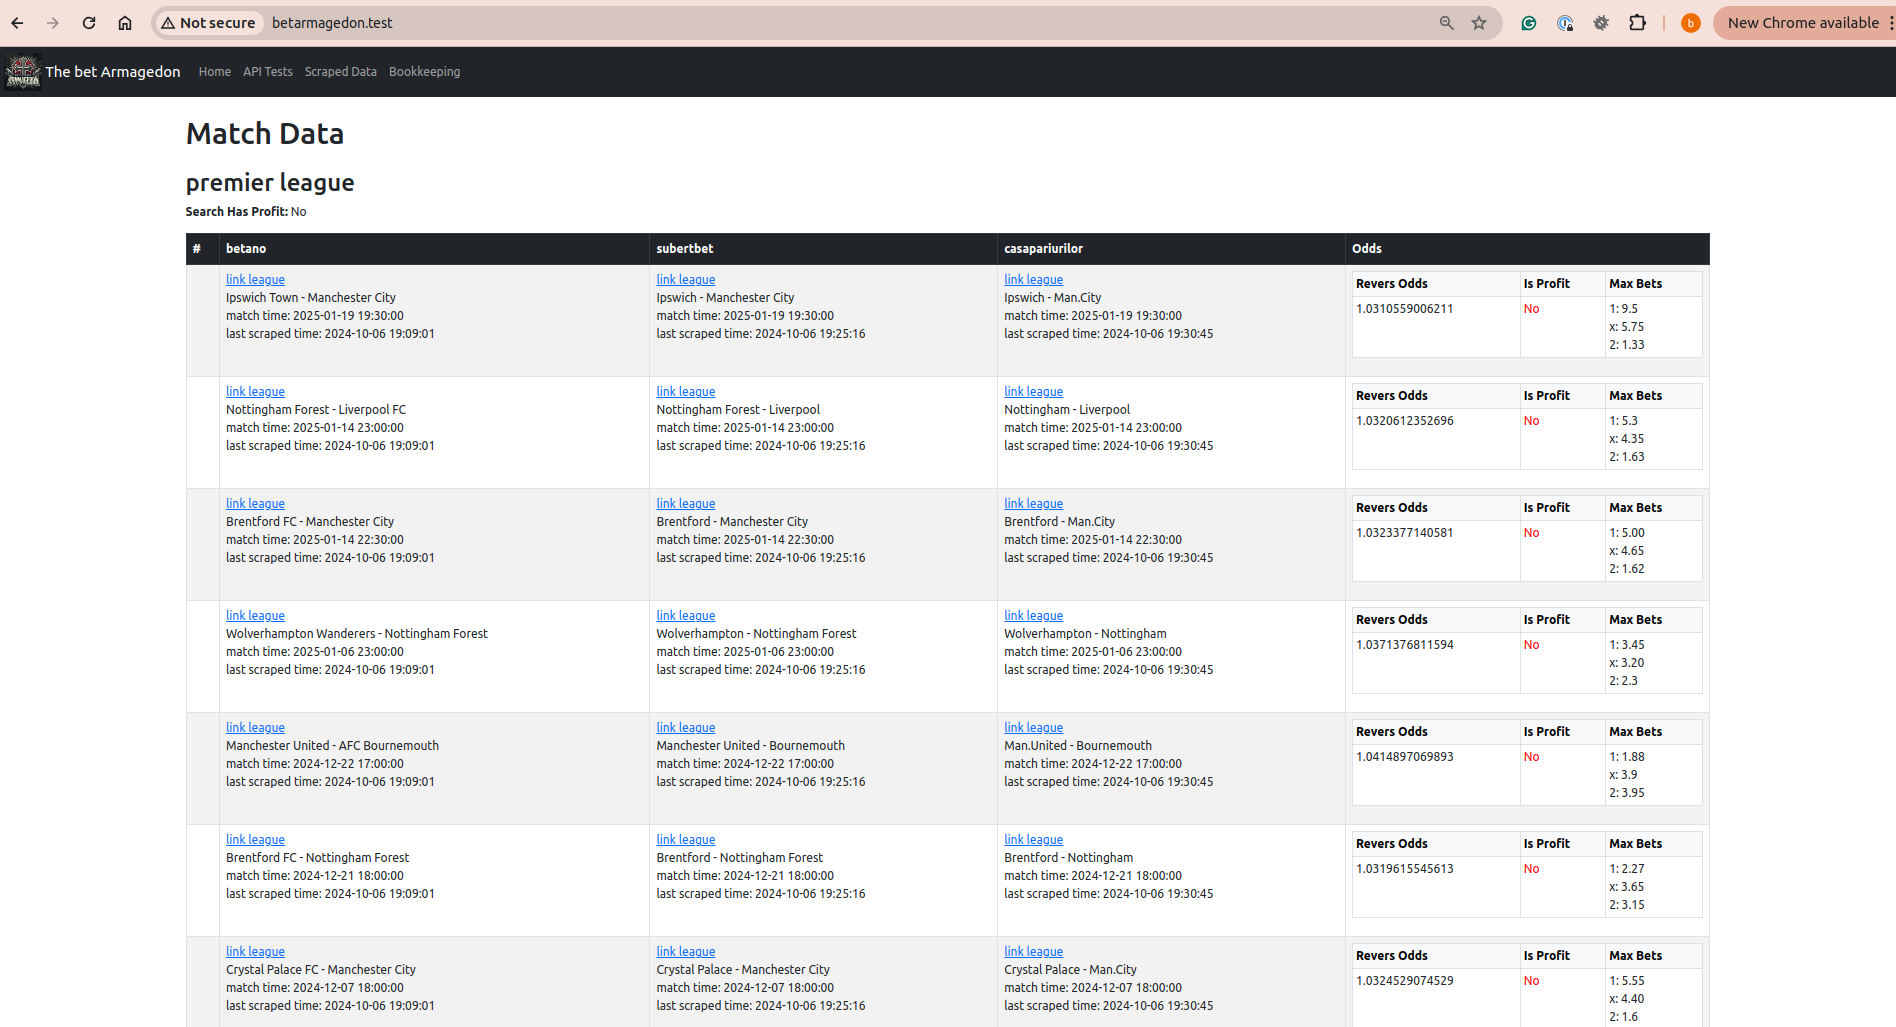This screenshot has width=1896, height=1027.
Task: Open betano link league for Manchester United - AFC Bournemouth
Action: [x=255, y=728]
